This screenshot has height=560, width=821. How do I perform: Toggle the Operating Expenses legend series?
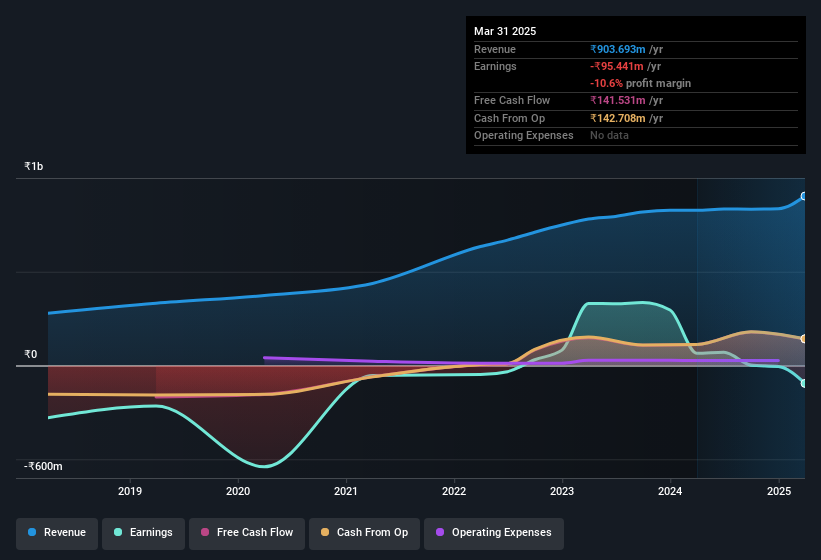(x=494, y=533)
